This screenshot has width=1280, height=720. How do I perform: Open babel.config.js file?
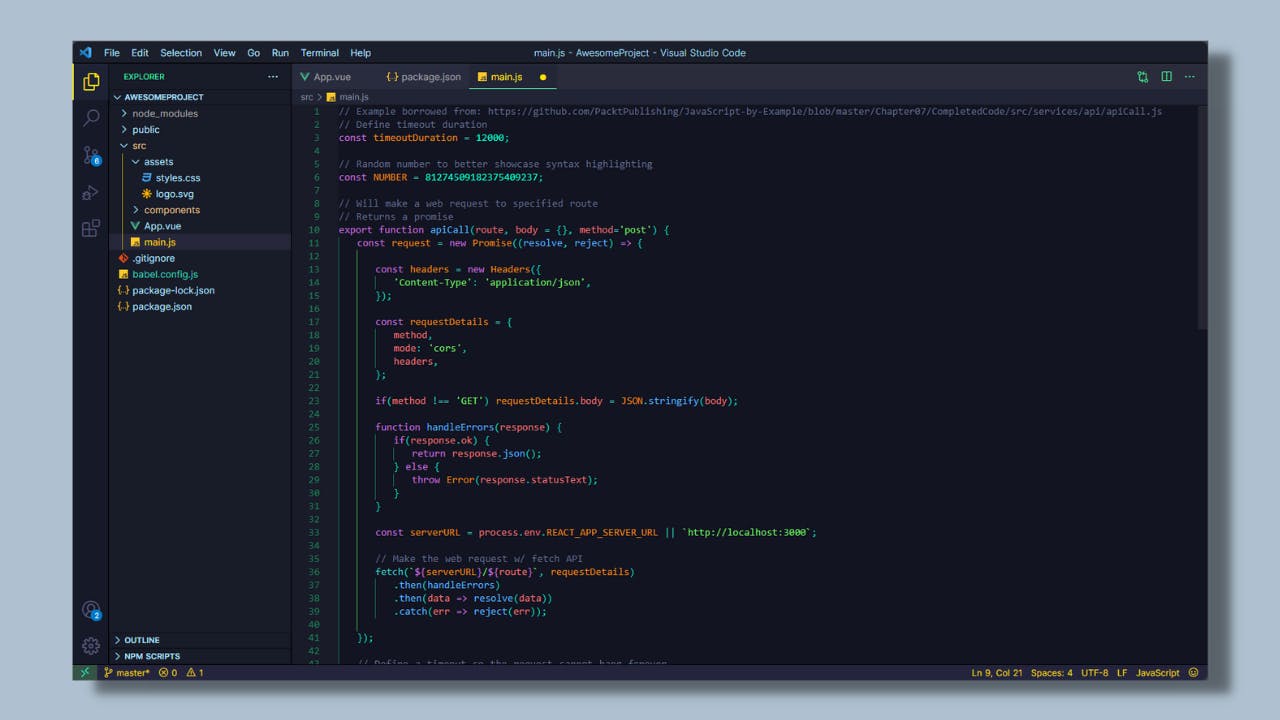pos(165,274)
